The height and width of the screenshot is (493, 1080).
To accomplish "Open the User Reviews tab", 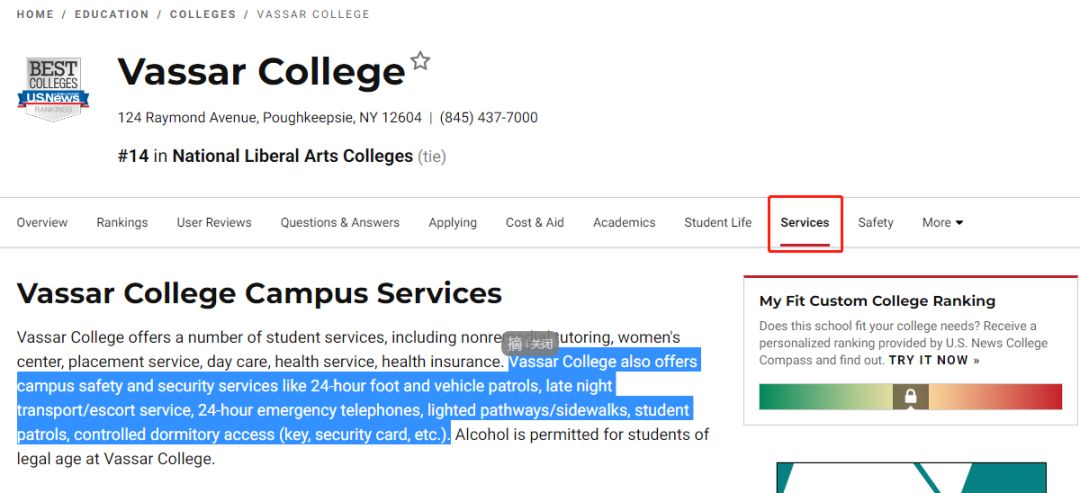I will [x=214, y=222].
